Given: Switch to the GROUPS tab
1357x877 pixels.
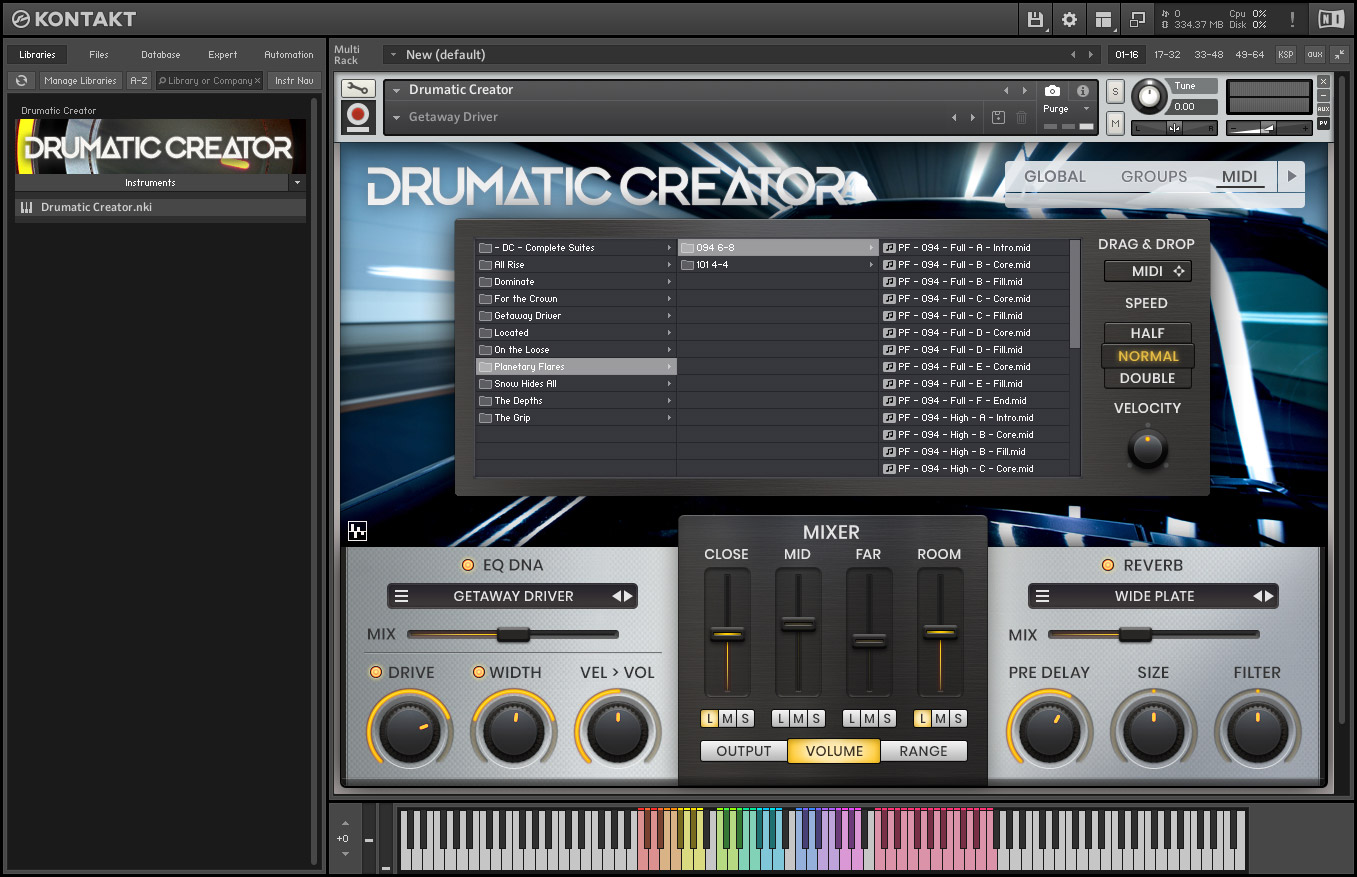Looking at the screenshot, I should point(1153,177).
